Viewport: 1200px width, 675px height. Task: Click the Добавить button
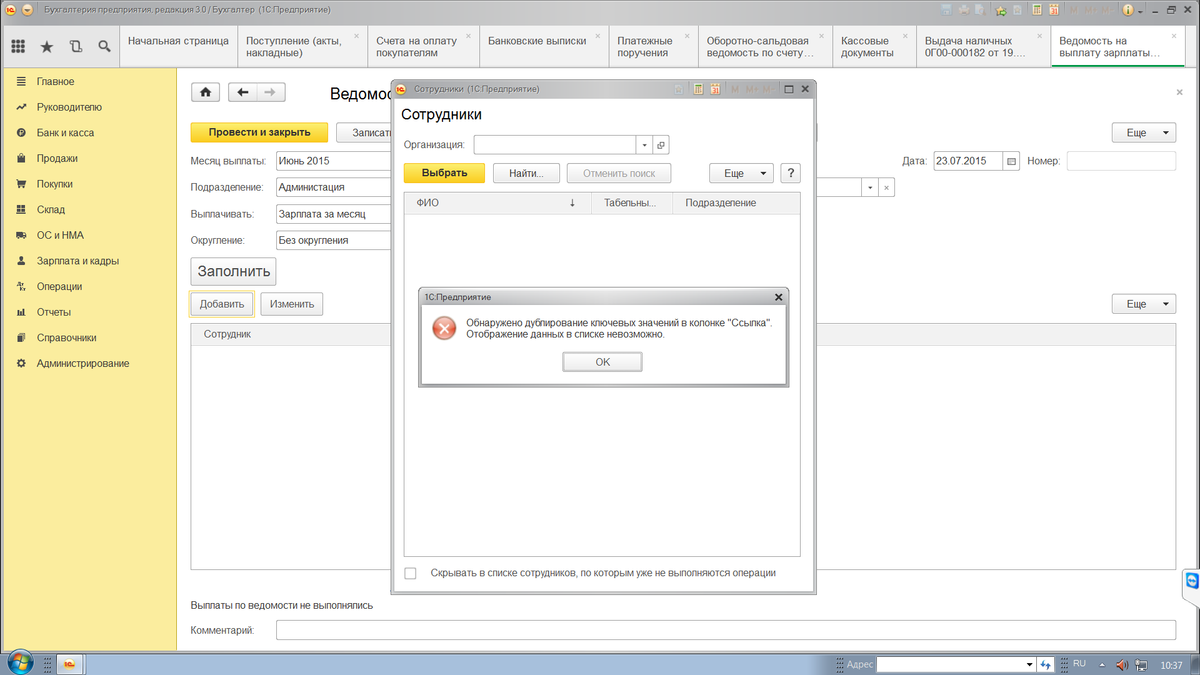[222, 304]
